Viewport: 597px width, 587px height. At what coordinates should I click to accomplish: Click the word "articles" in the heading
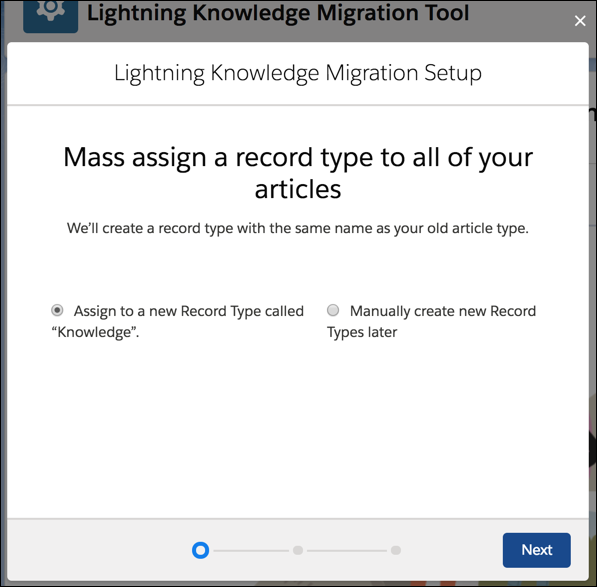click(298, 189)
